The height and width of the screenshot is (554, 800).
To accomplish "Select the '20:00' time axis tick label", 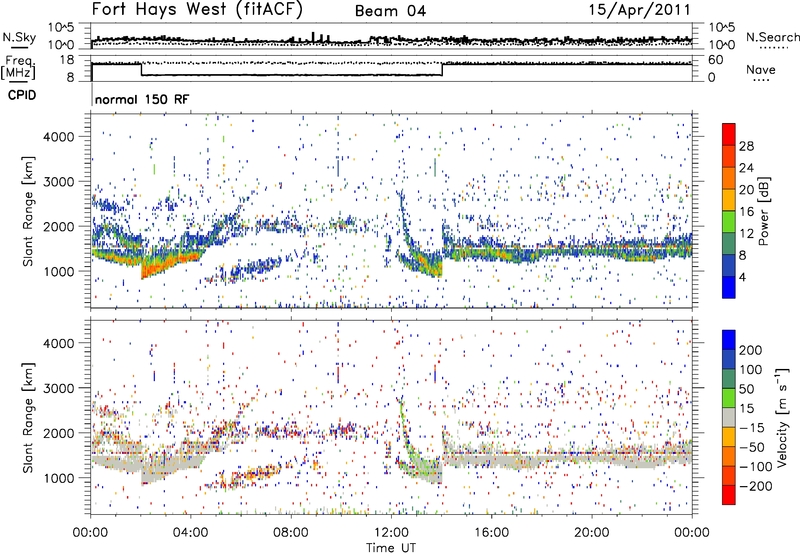I will pos(591,533).
